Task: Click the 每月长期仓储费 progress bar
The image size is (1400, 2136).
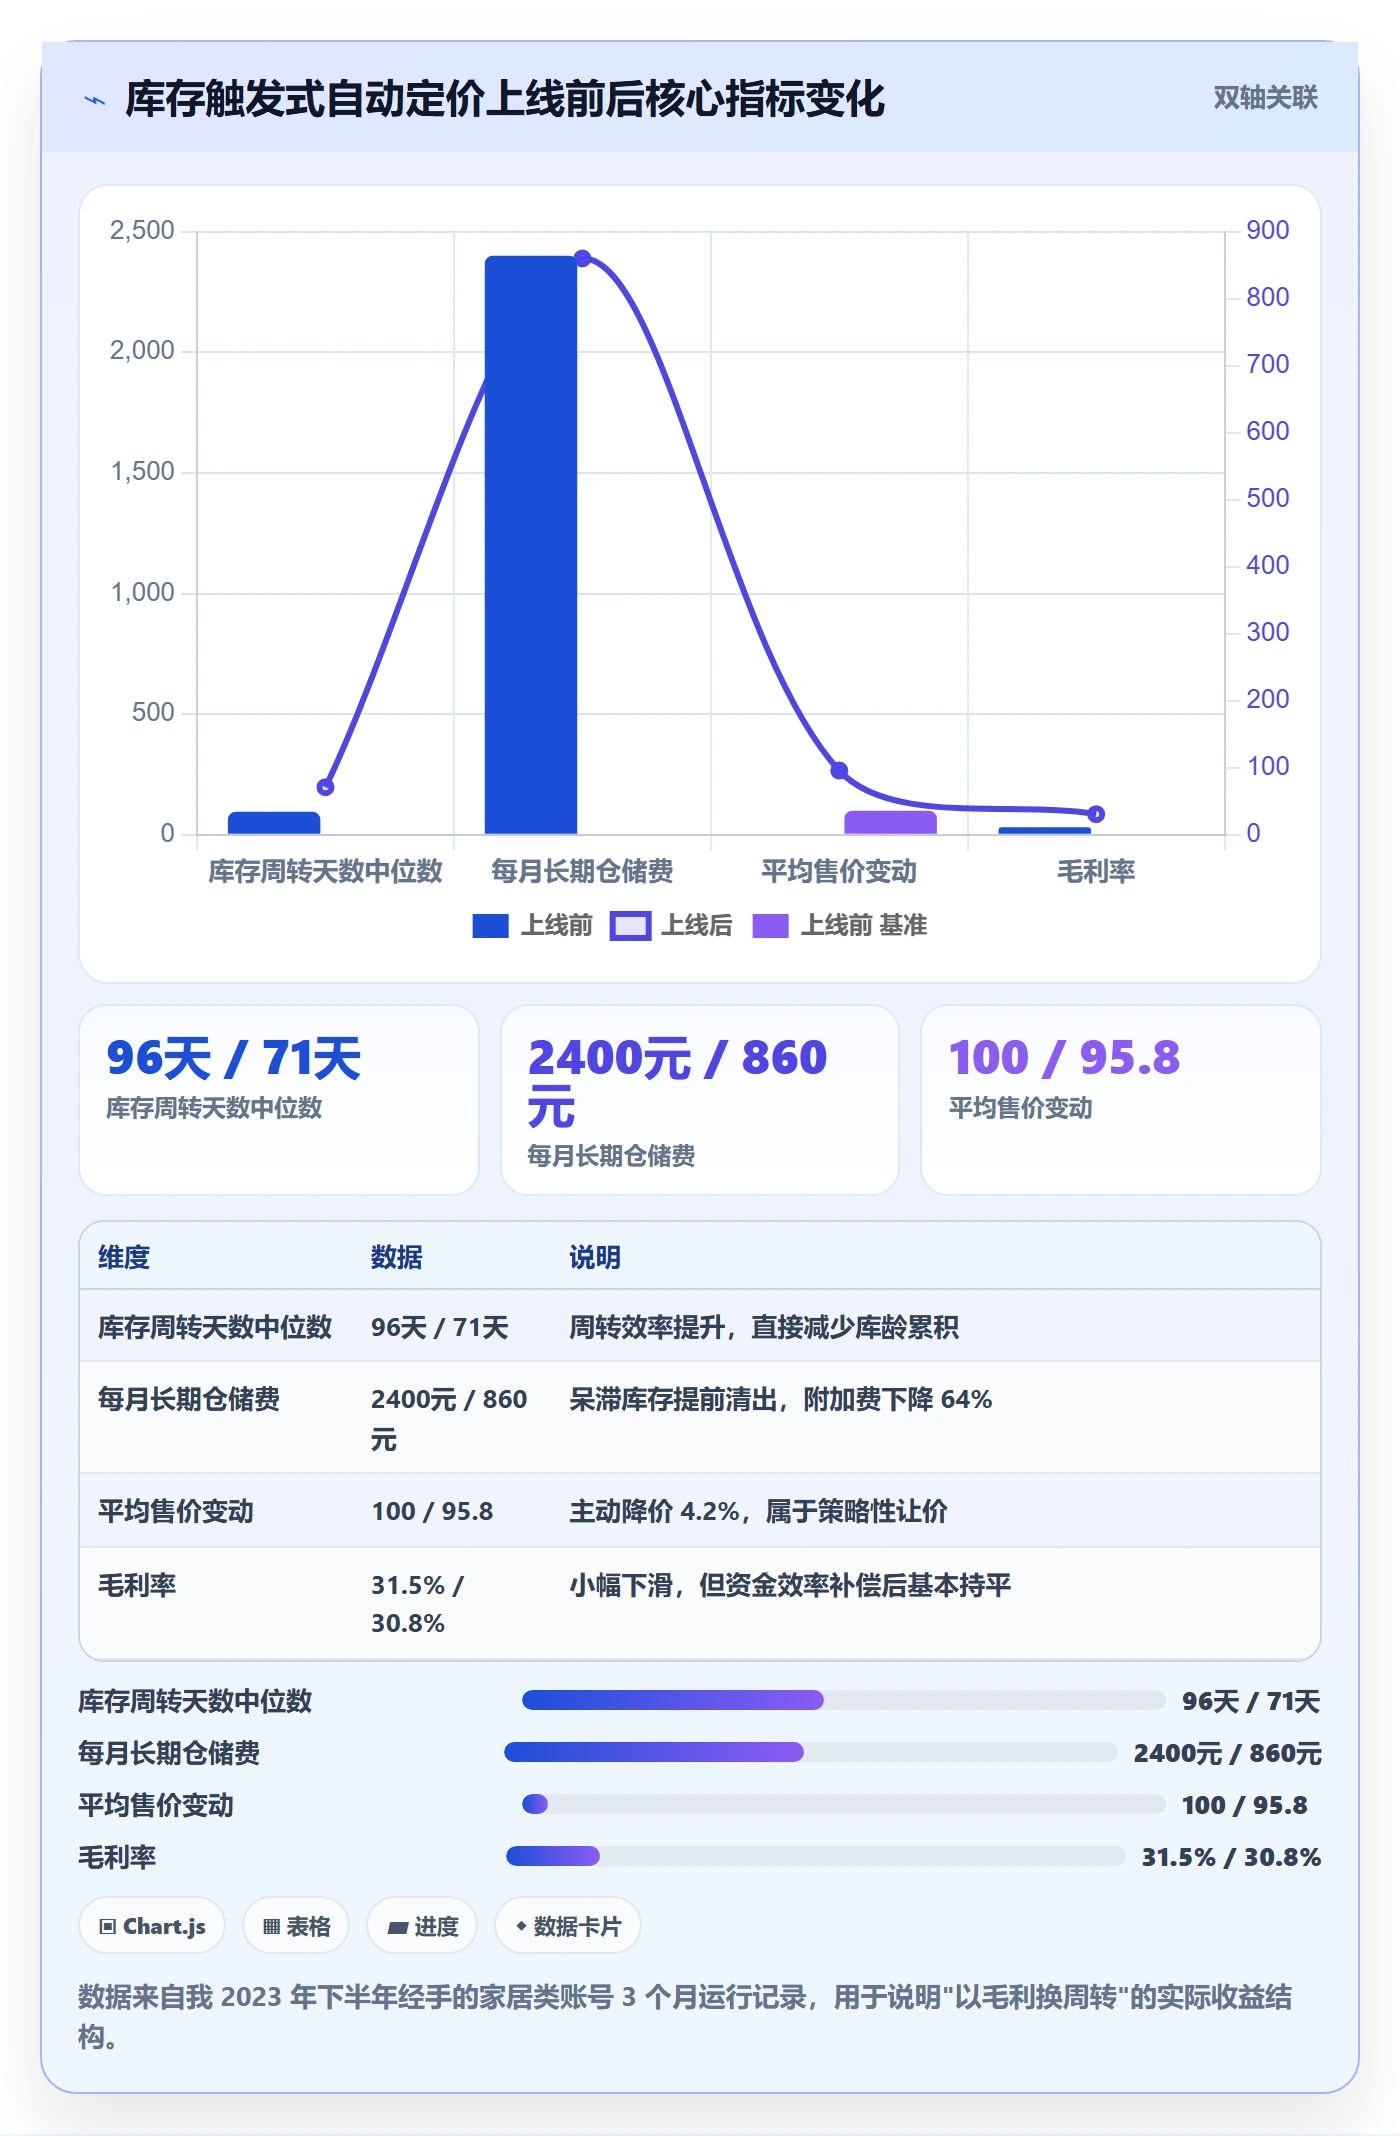Action: (811, 1752)
